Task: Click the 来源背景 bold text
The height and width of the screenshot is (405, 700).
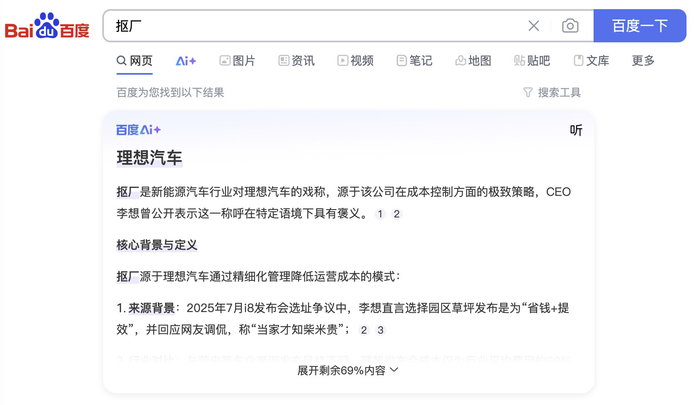Action: pyautogui.click(x=151, y=308)
